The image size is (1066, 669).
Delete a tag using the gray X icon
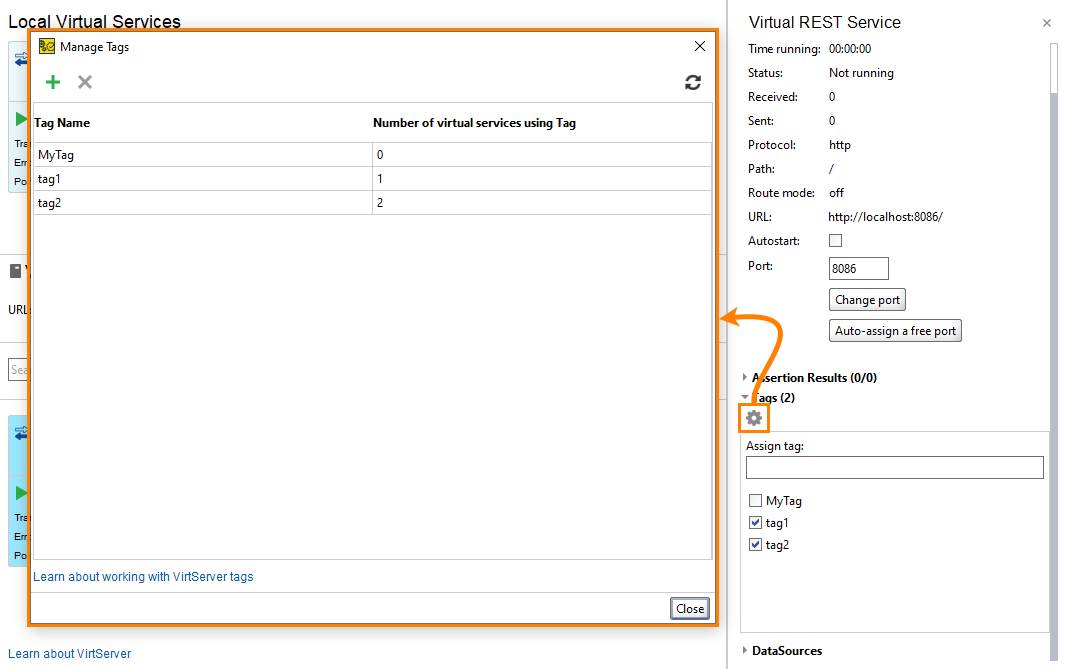tap(85, 82)
